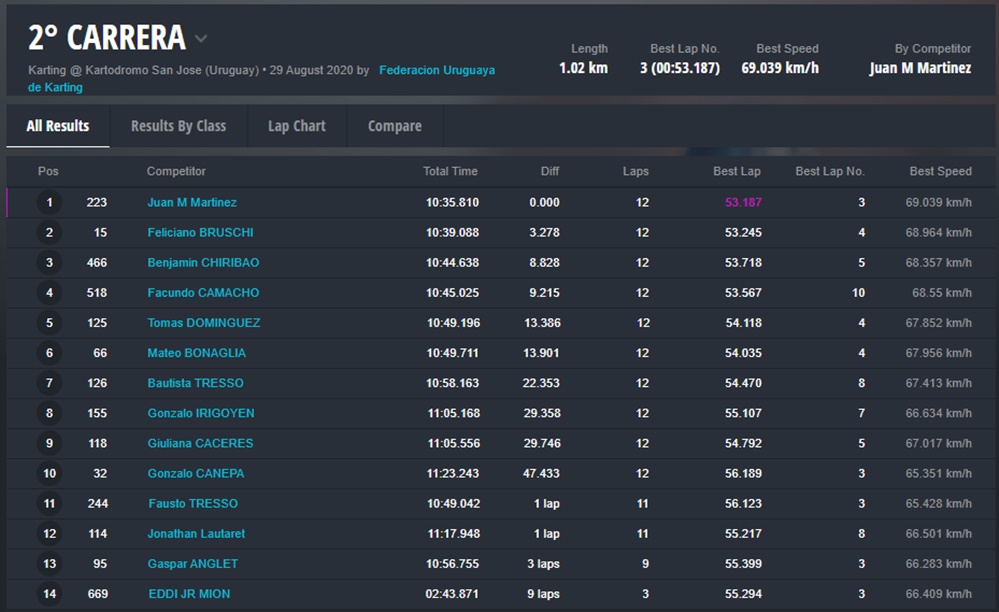Open Feliciano BRUSCHI competitor profile

pyautogui.click(x=200, y=233)
